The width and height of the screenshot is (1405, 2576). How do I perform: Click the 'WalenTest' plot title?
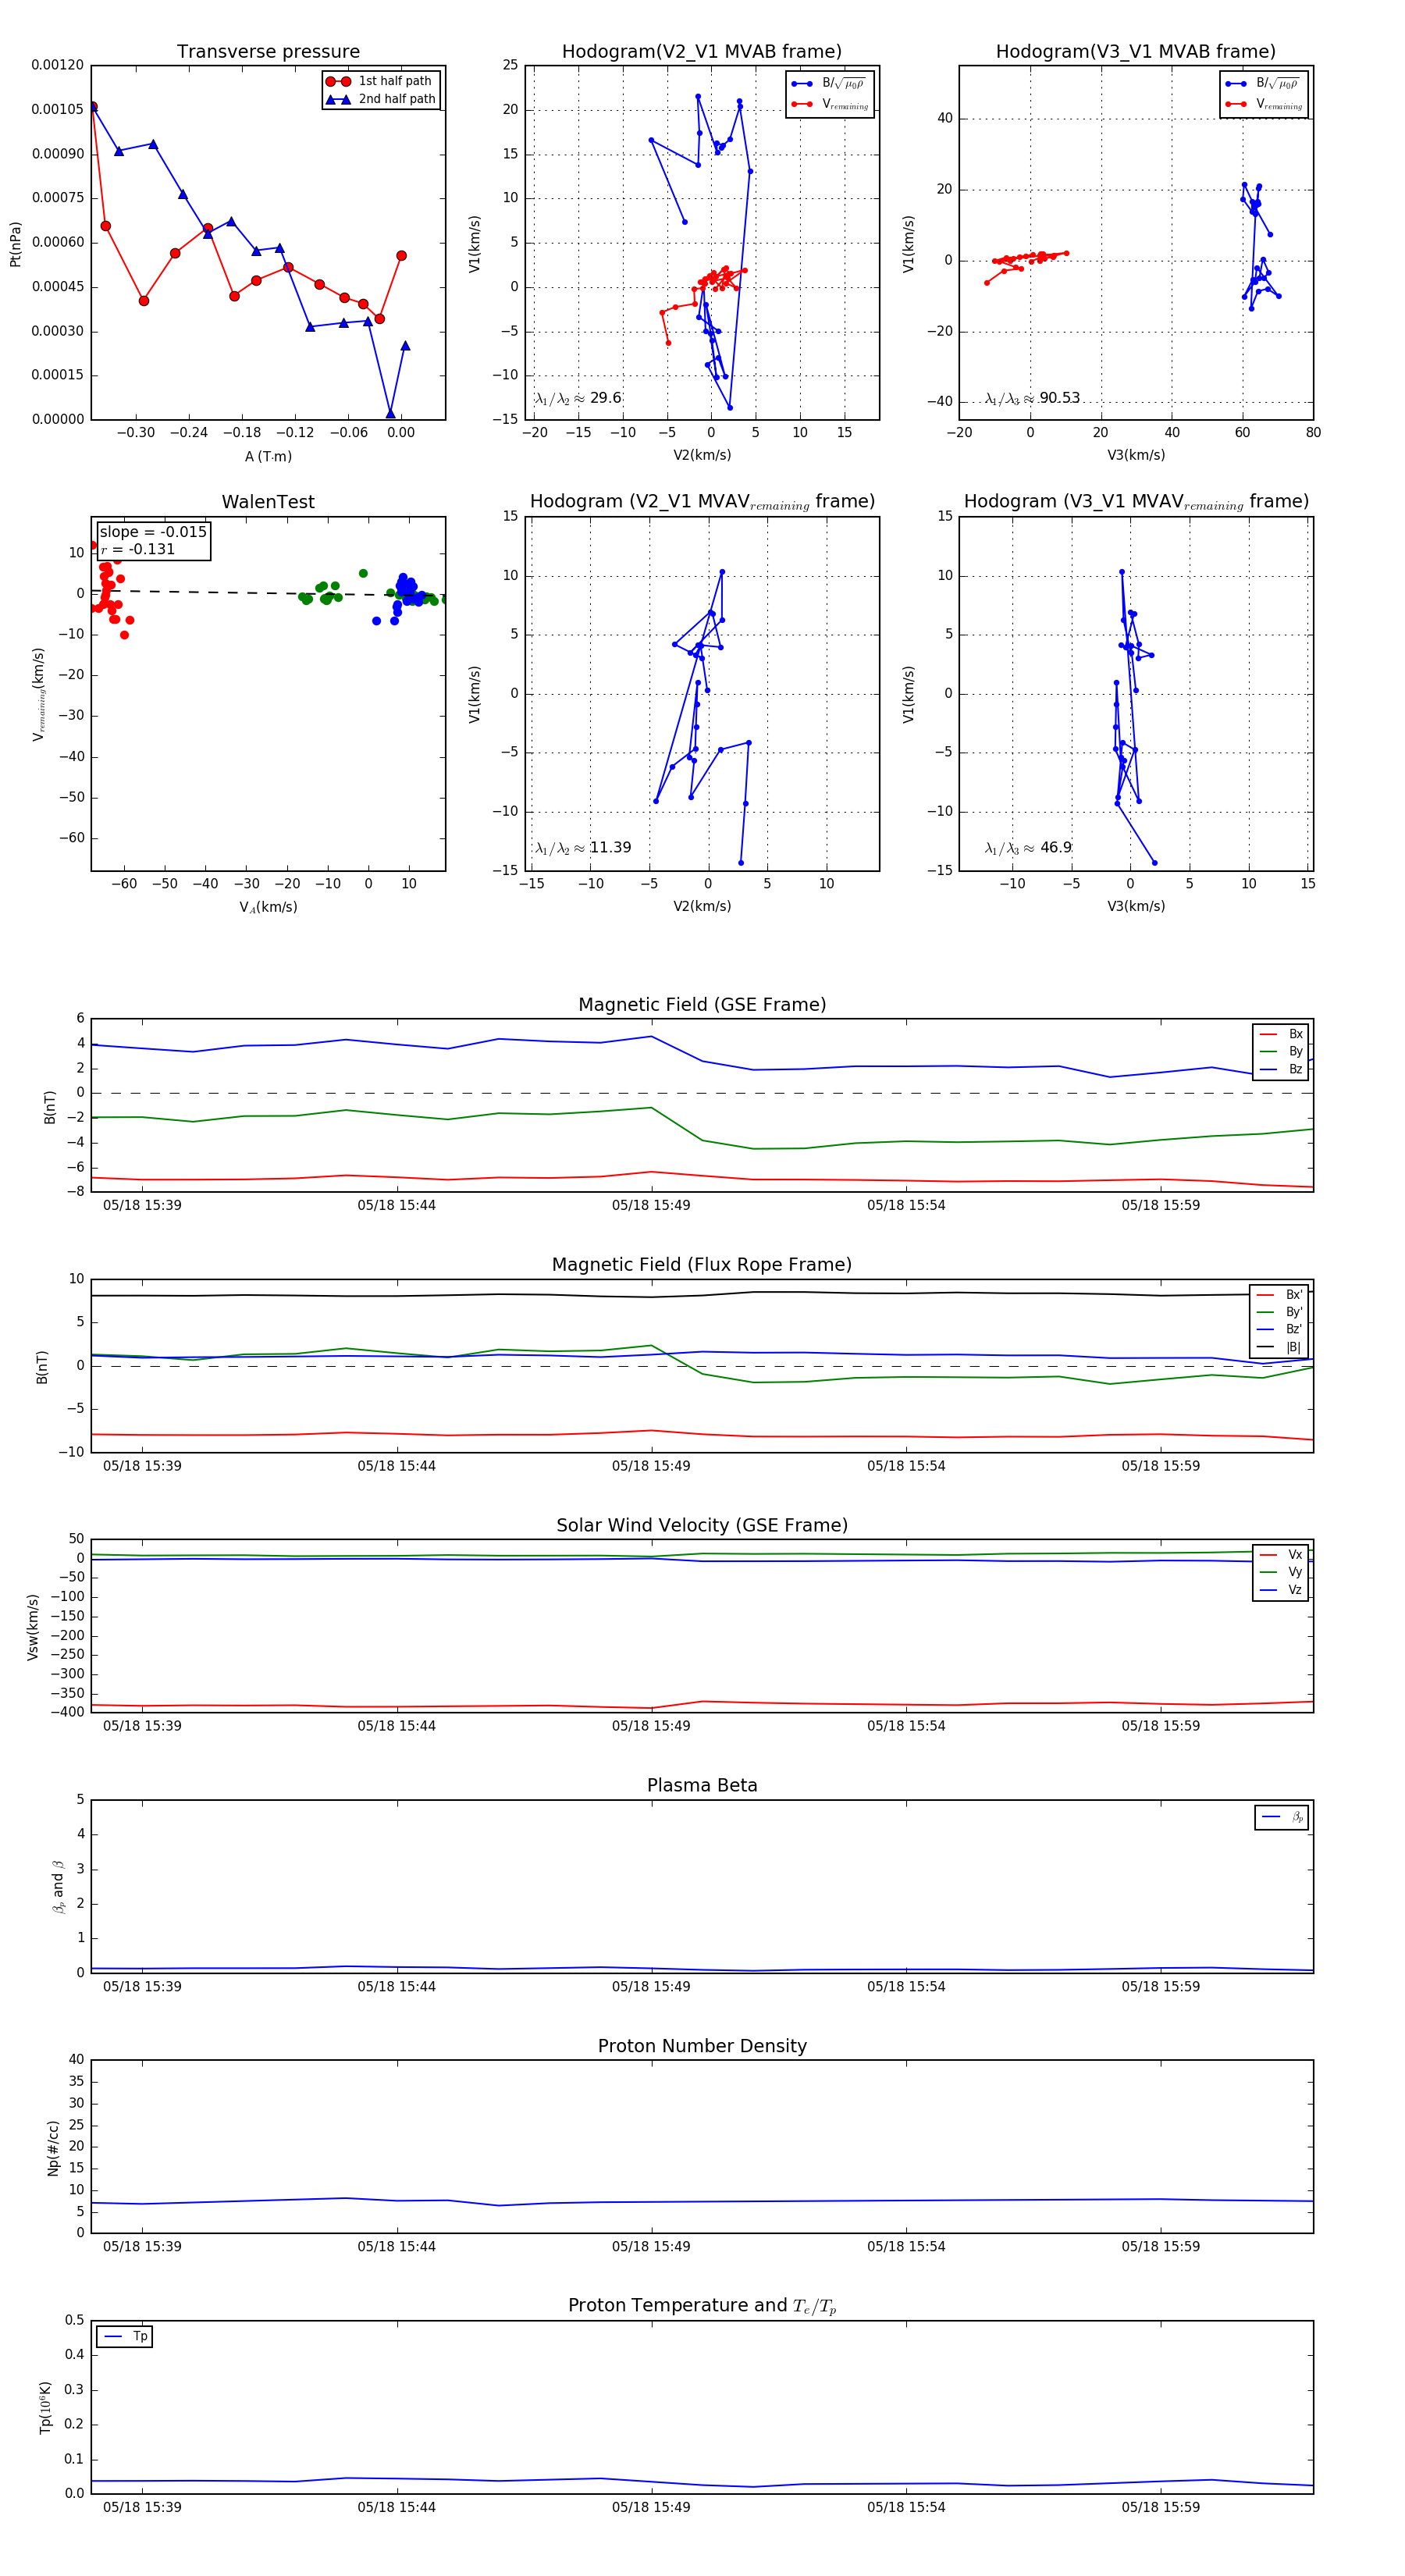(x=268, y=502)
